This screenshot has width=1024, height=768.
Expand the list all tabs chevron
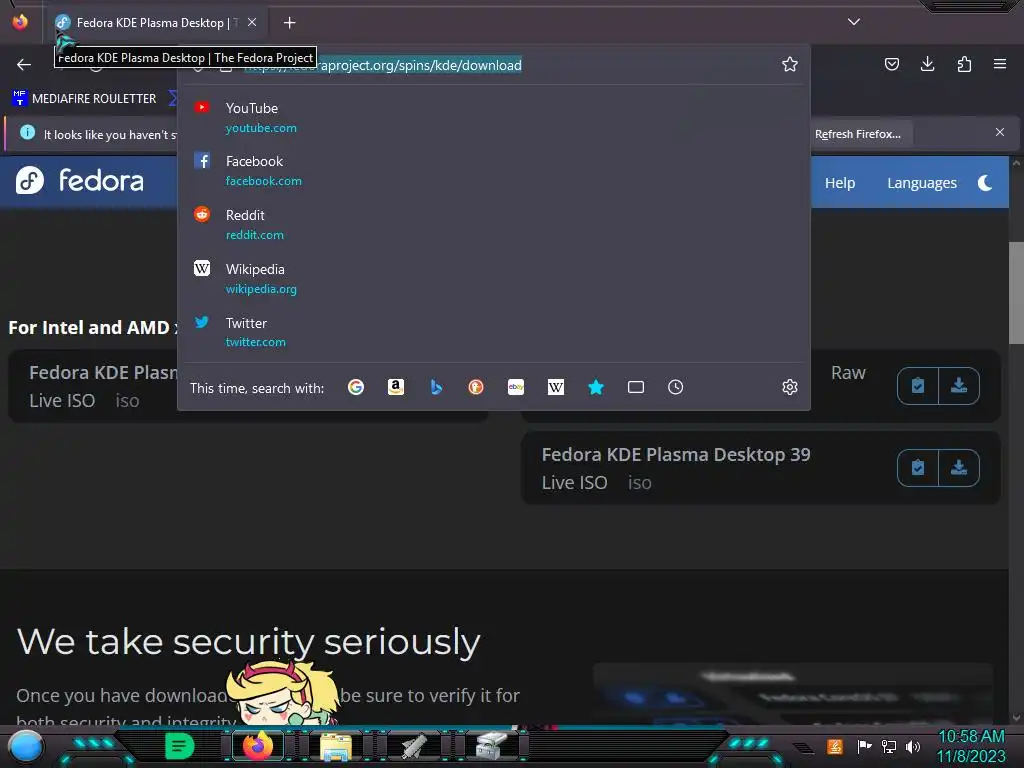pyautogui.click(x=854, y=22)
